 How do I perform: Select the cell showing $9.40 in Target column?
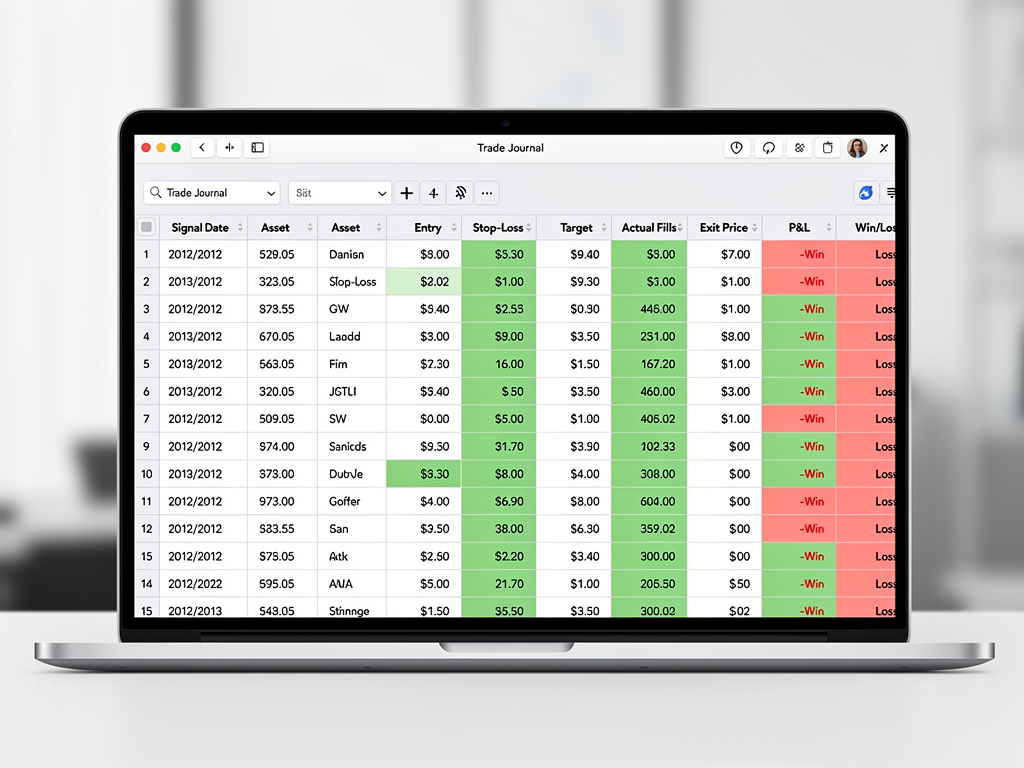(577, 254)
